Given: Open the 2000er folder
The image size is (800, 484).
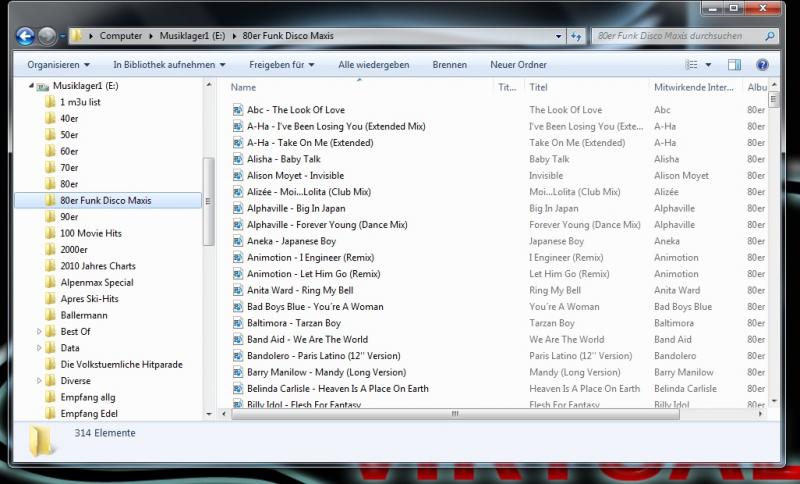Looking at the screenshot, I should pos(73,249).
